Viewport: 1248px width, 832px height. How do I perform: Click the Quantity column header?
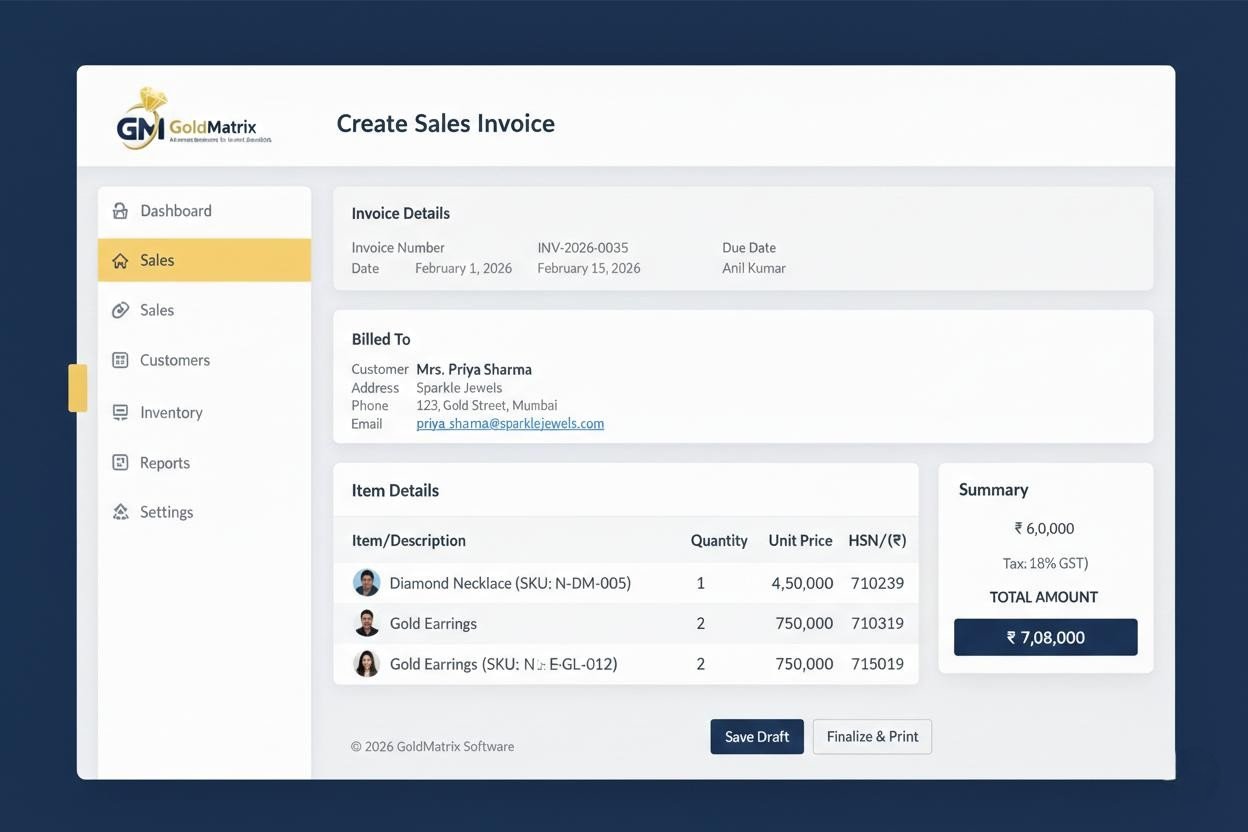tap(718, 541)
